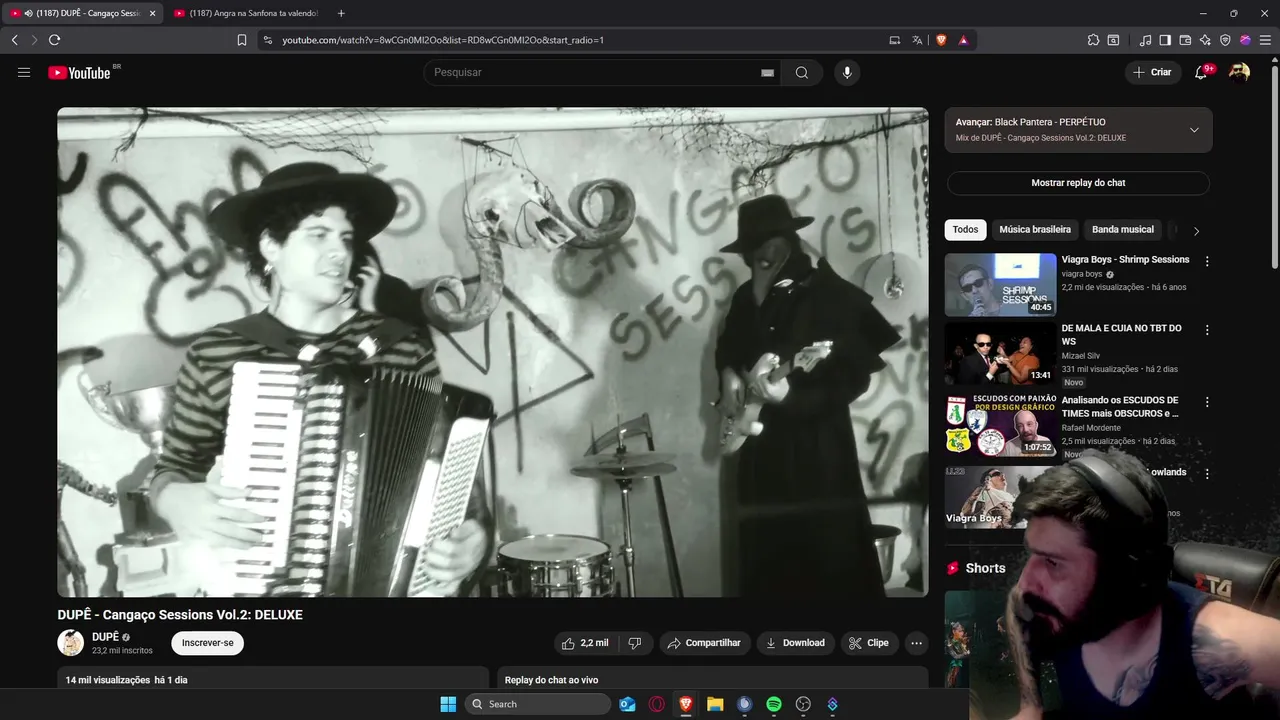Click the Inscrever-se subscribe button
Screen dimensions: 1280x720
207,643
